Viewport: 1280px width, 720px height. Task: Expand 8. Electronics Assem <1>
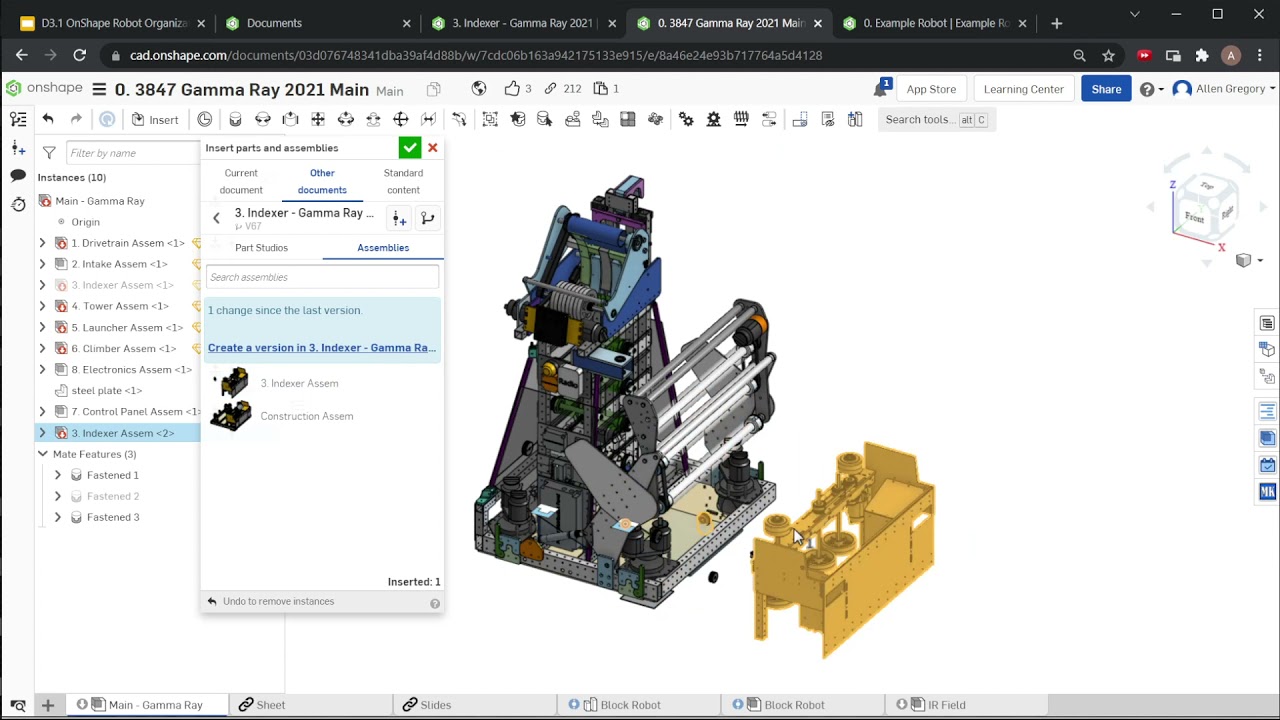point(43,369)
